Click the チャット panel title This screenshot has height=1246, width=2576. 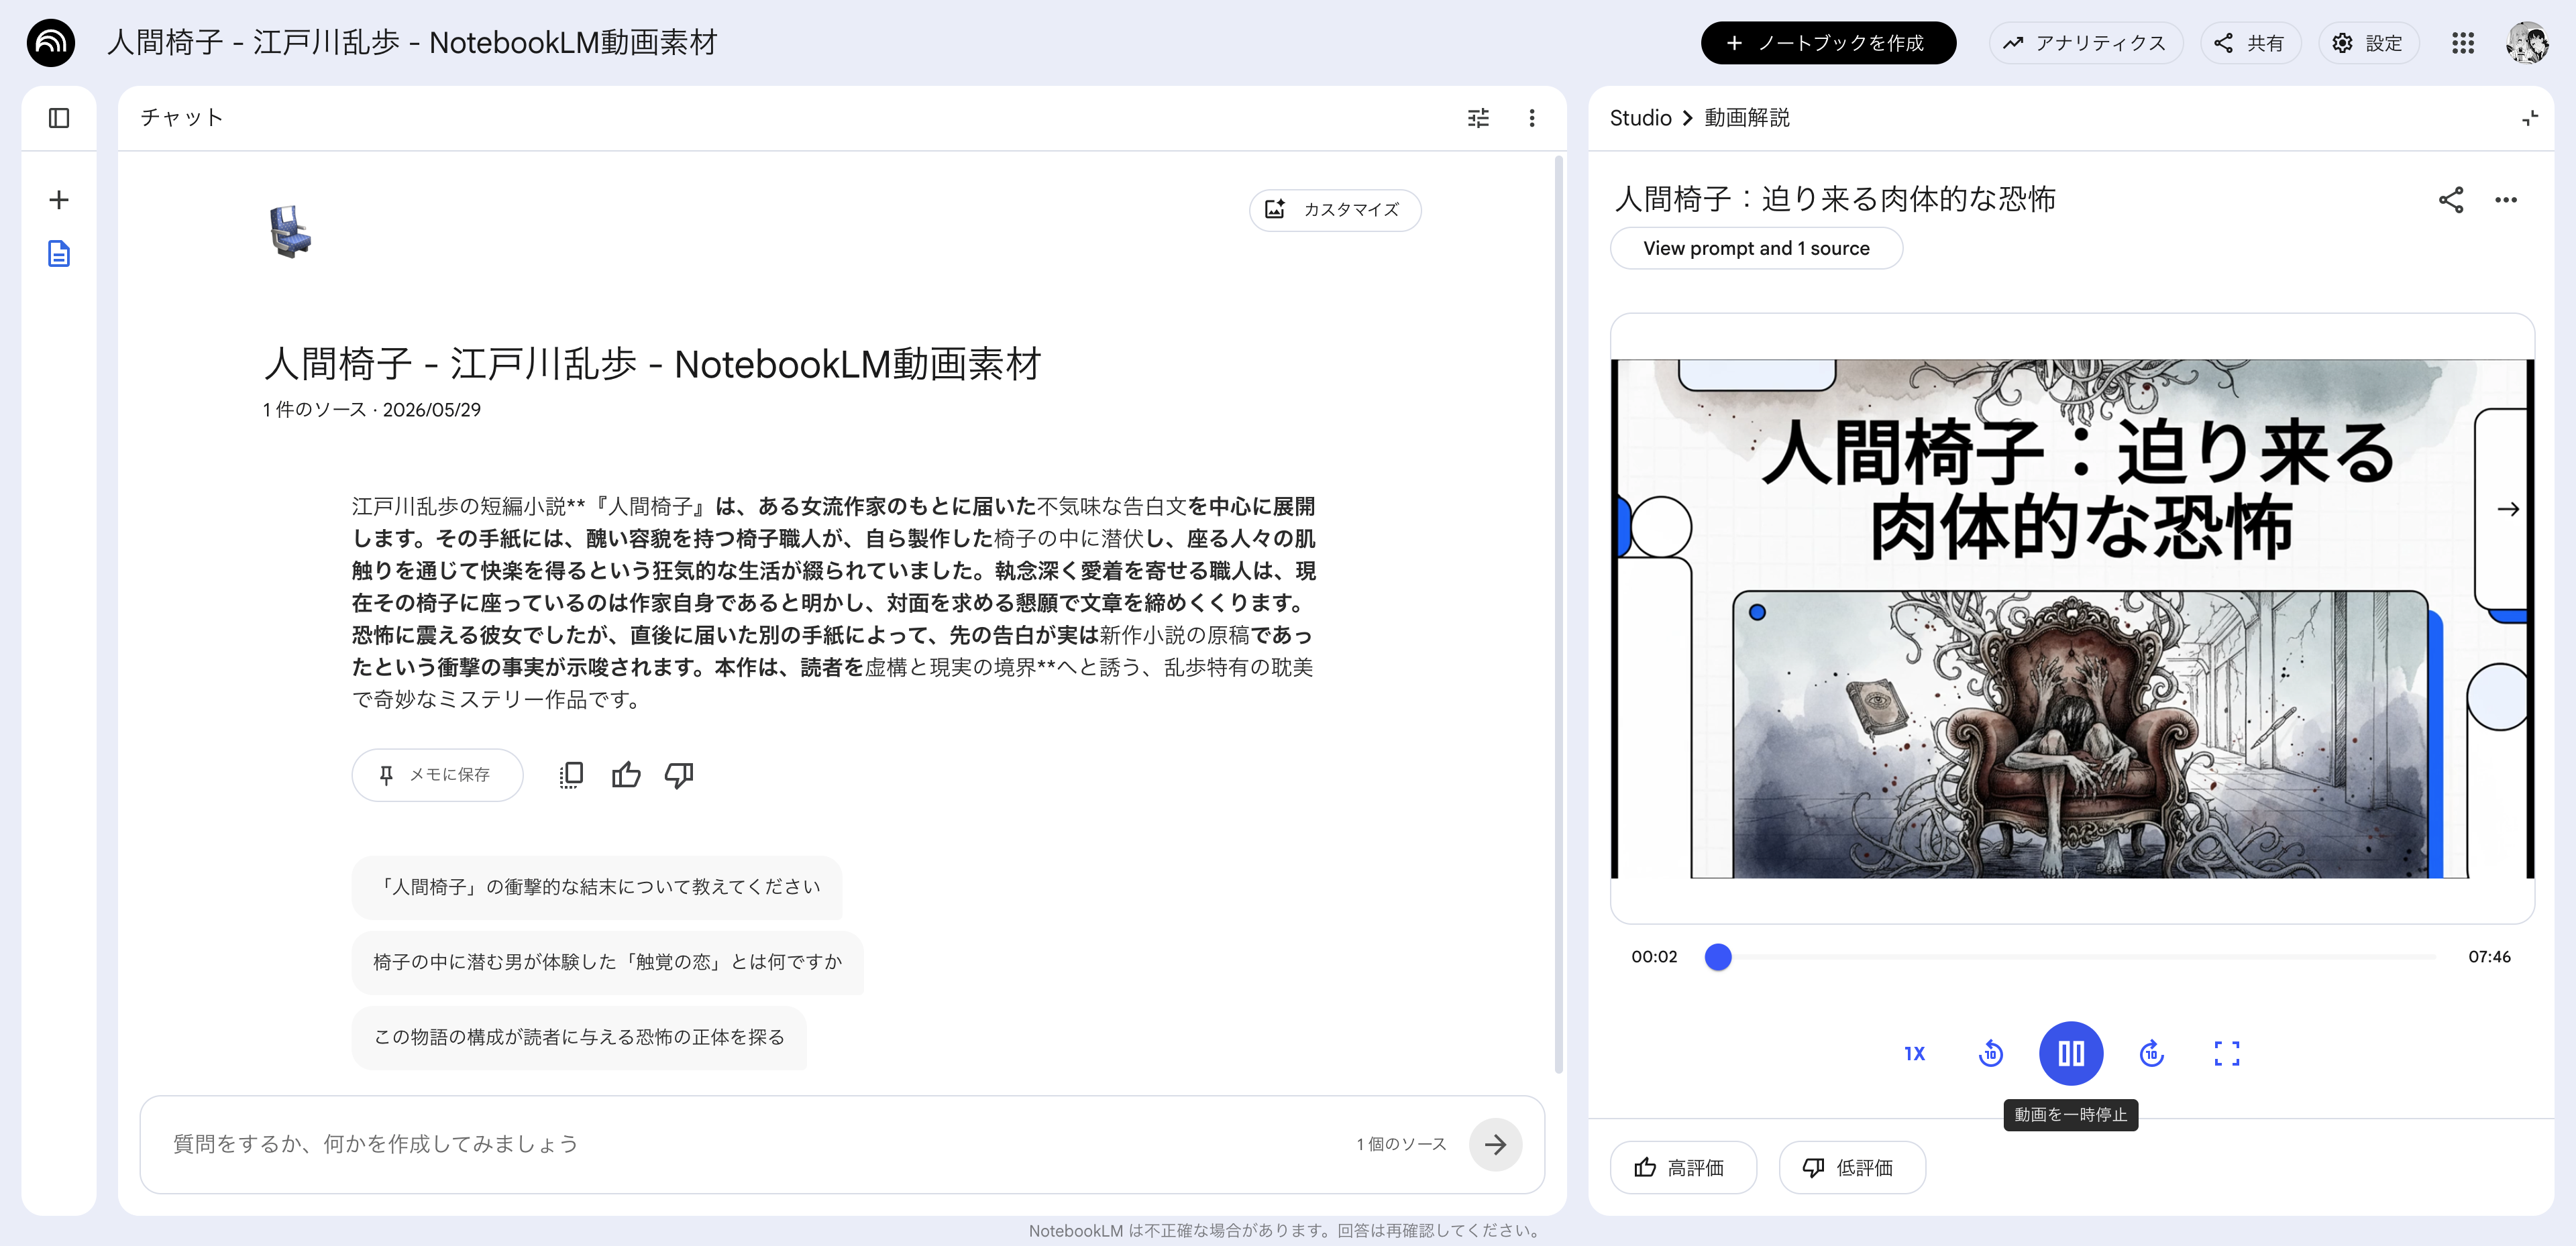tap(182, 118)
